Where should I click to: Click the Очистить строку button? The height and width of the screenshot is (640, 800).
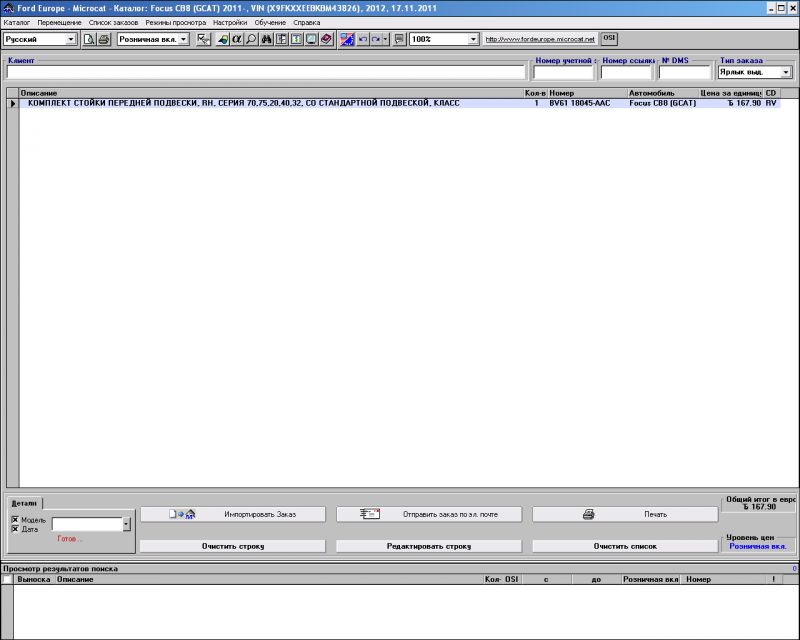[x=233, y=546]
